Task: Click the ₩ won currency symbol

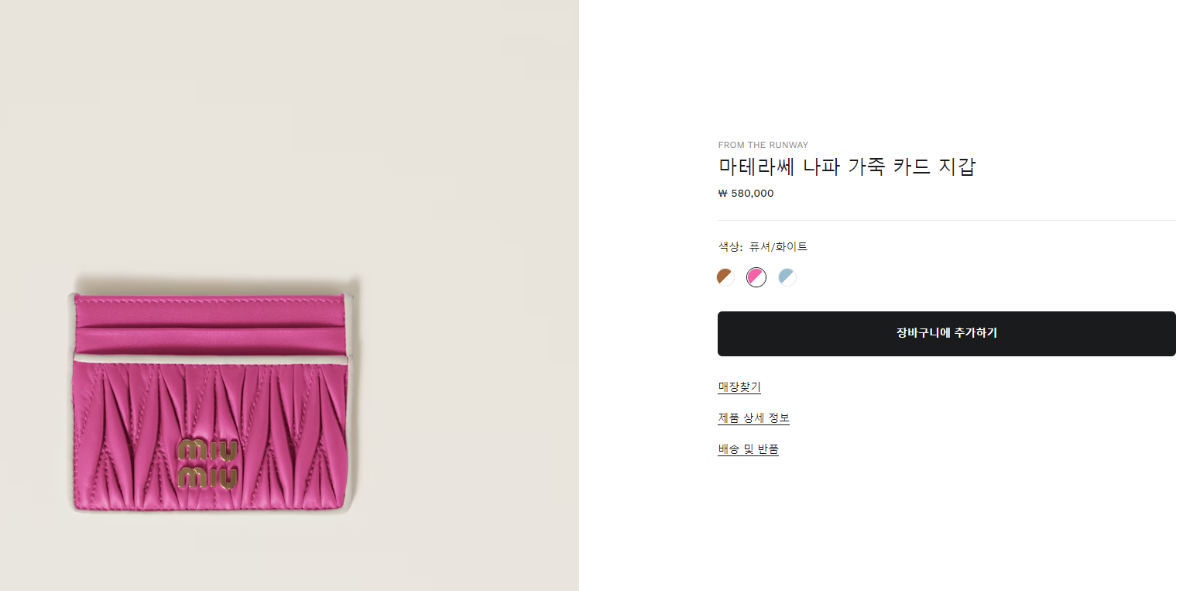Action: tap(723, 194)
